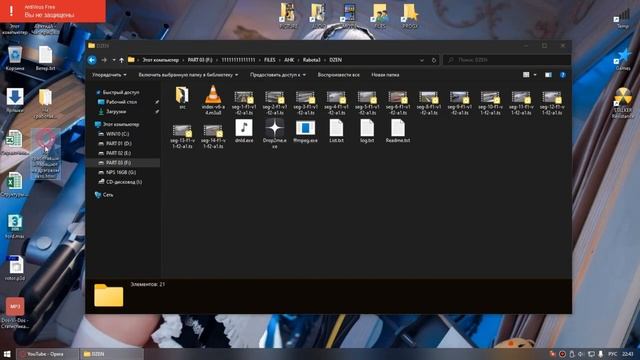Click the 'Воспроизвести все' button
640x360 pixels.
(339, 75)
